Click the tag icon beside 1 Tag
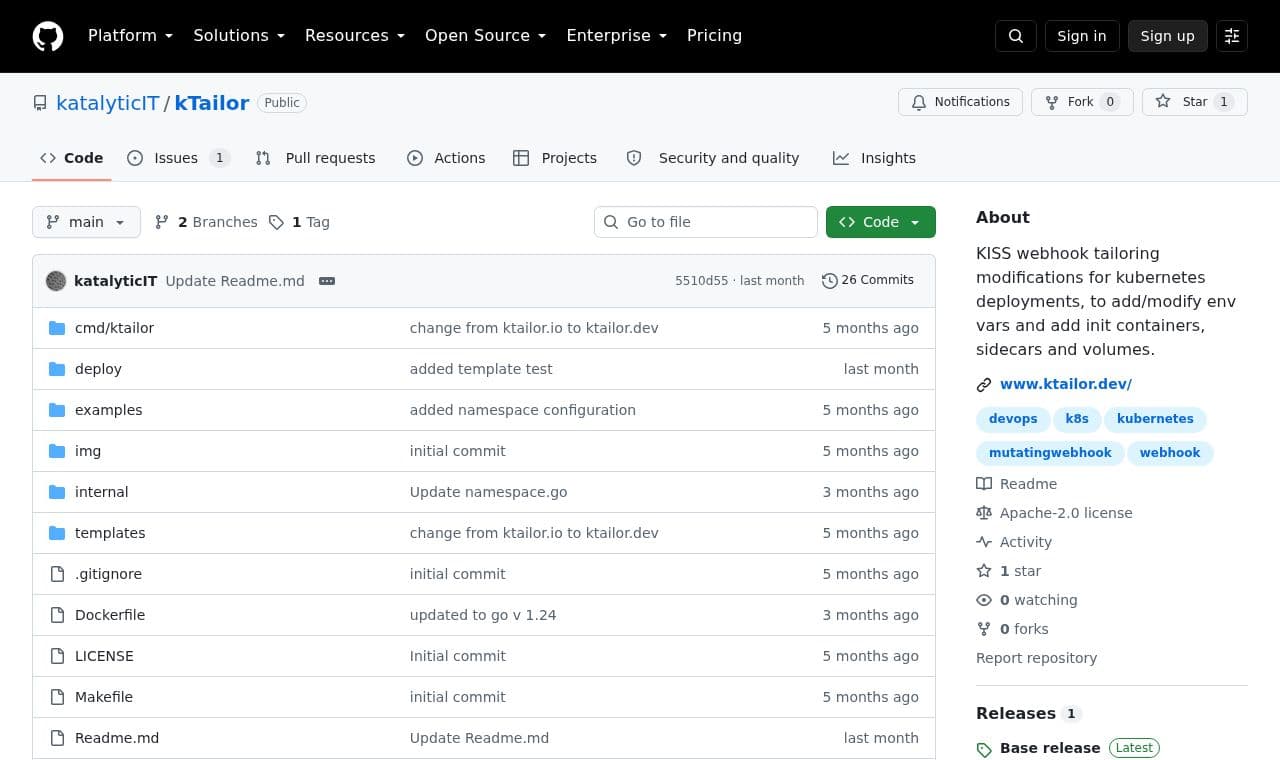 click(x=276, y=222)
